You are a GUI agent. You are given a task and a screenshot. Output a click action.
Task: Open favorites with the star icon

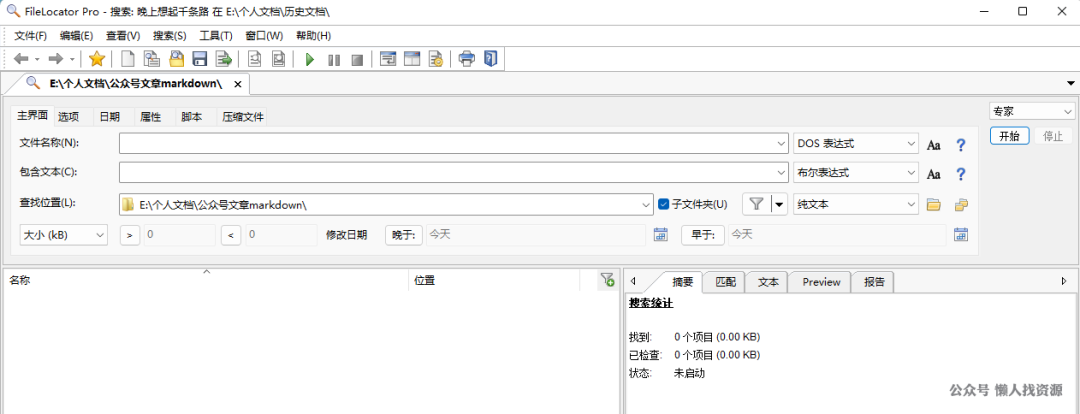coord(97,59)
